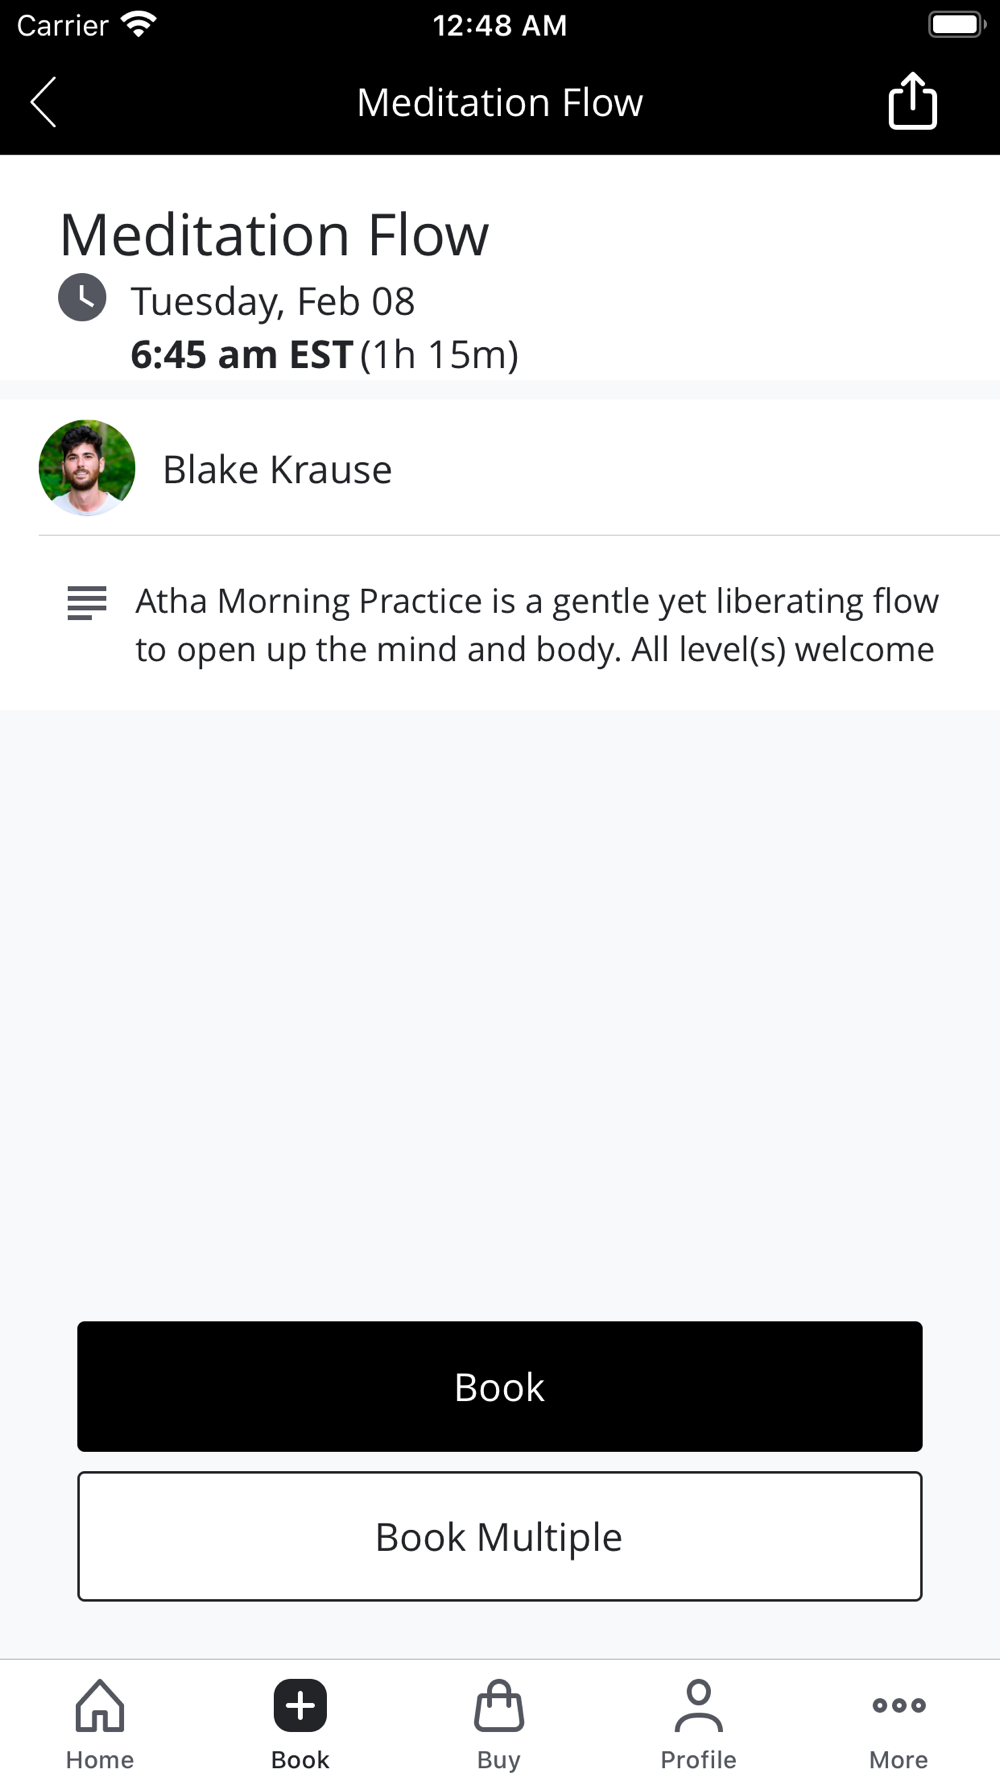The height and width of the screenshot is (1778, 1000).
Task: Tap the Atha Morning Practice description
Action: (x=537, y=625)
